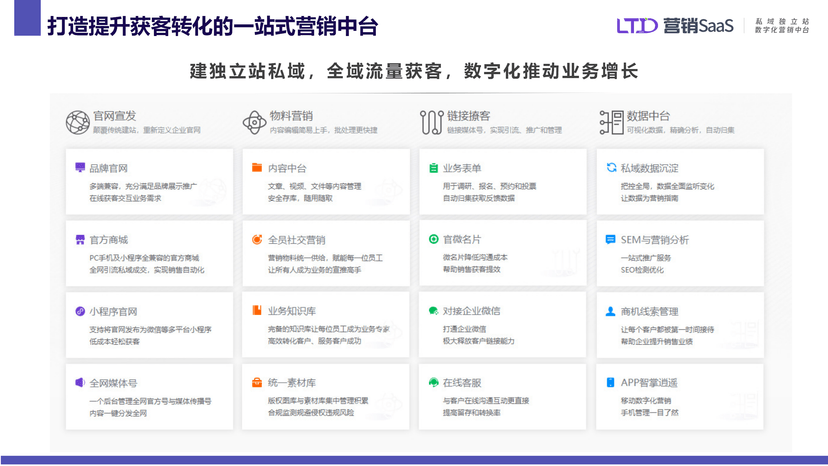The width and height of the screenshot is (828, 466).
Task: Select the 官网宣发 column heading
Action: point(115,116)
